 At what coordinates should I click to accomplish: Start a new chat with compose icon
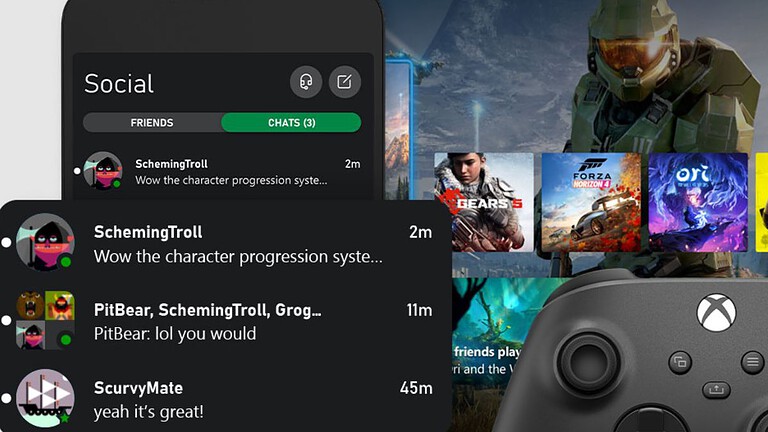tap(345, 82)
